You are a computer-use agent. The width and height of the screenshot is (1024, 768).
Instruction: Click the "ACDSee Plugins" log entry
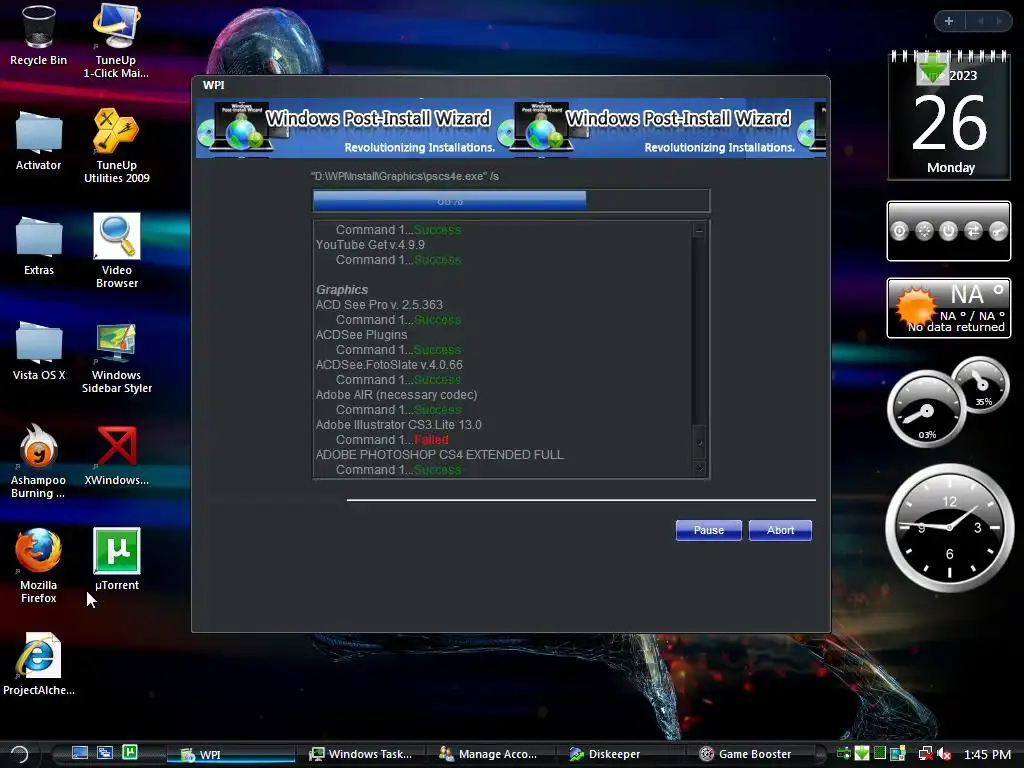coord(361,335)
